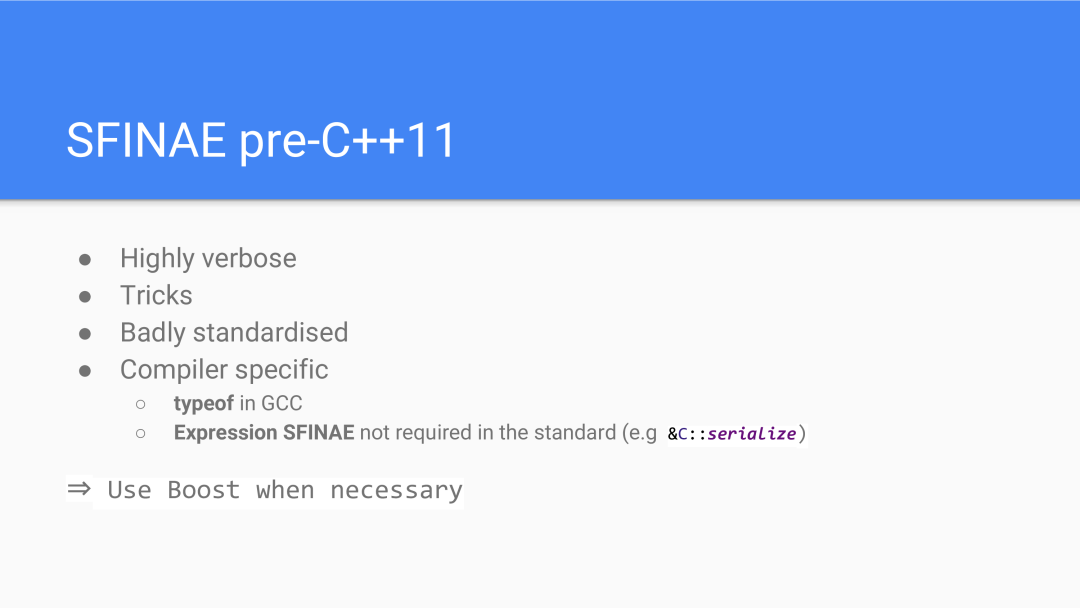Click the phrase "not required in the standard"
1080x608 pixels.
(488, 433)
